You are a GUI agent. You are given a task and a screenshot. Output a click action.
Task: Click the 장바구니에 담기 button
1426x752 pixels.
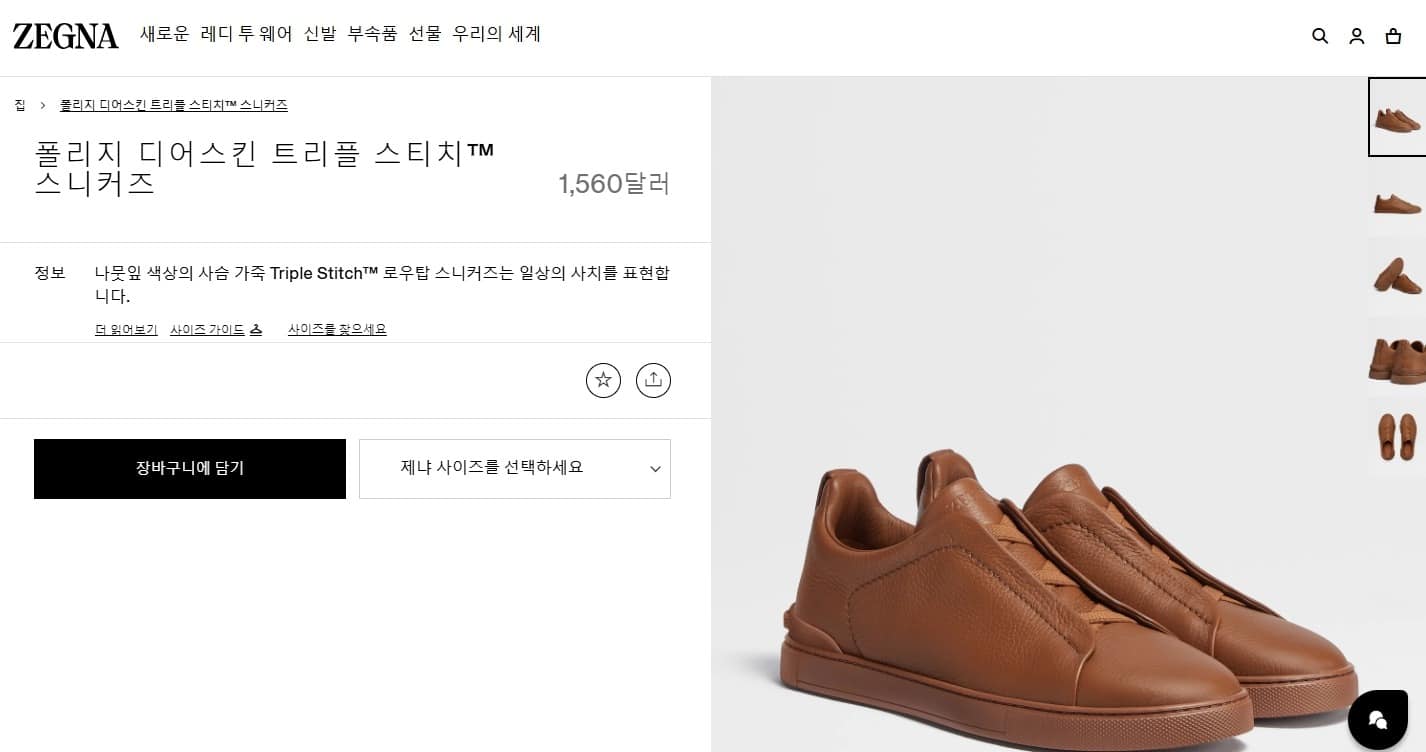[x=190, y=468]
